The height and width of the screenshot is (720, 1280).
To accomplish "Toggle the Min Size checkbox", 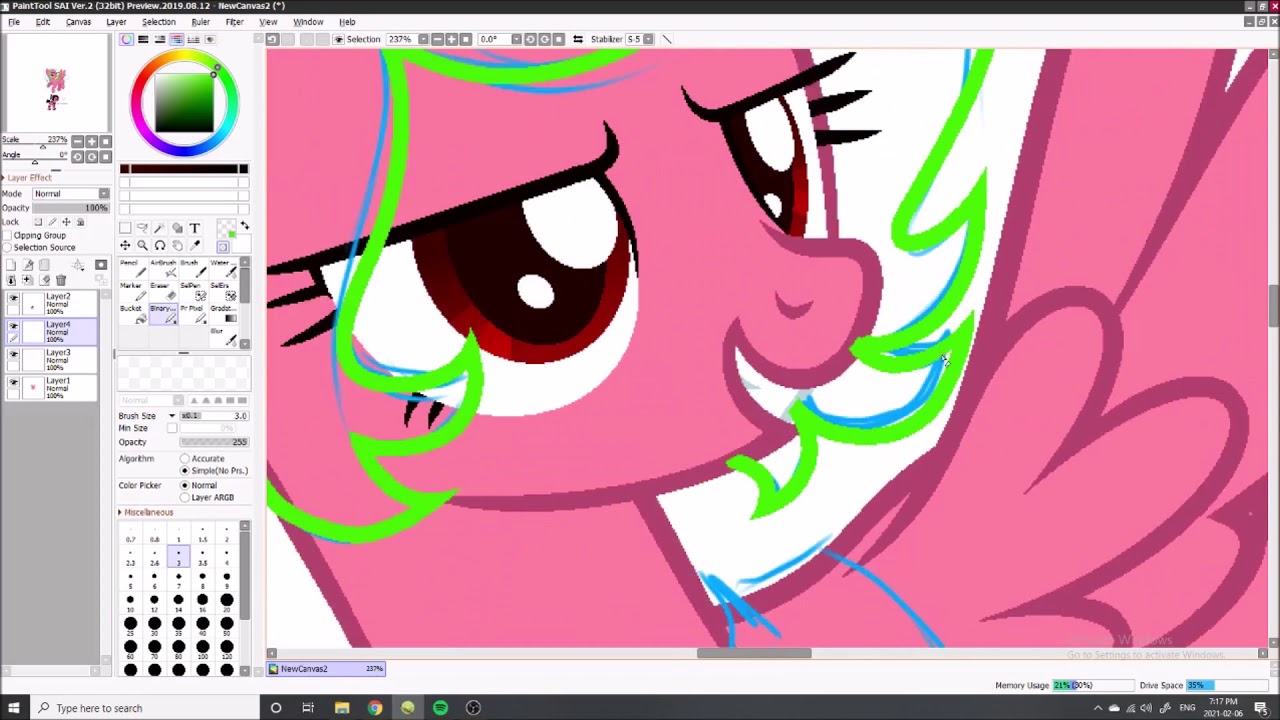I will [x=172, y=428].
